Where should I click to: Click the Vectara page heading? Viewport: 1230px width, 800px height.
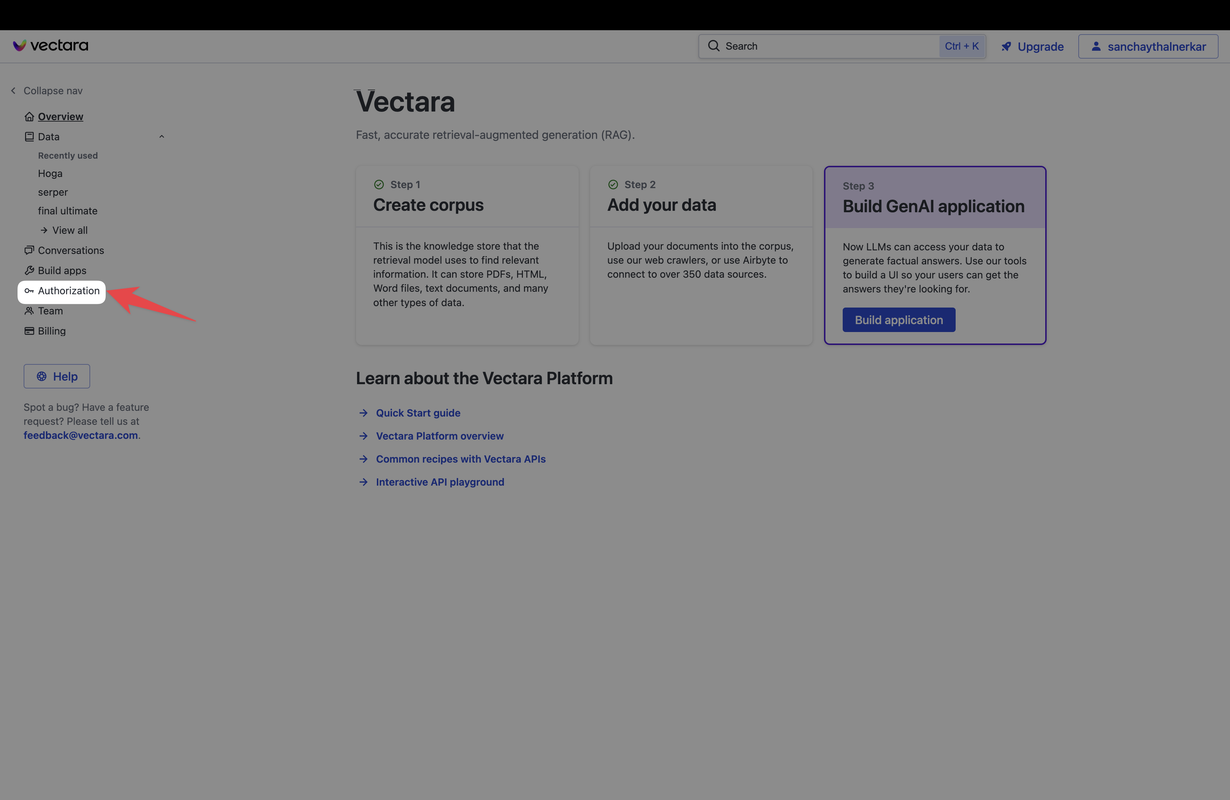pyautogui.click(x=405, y=102)
